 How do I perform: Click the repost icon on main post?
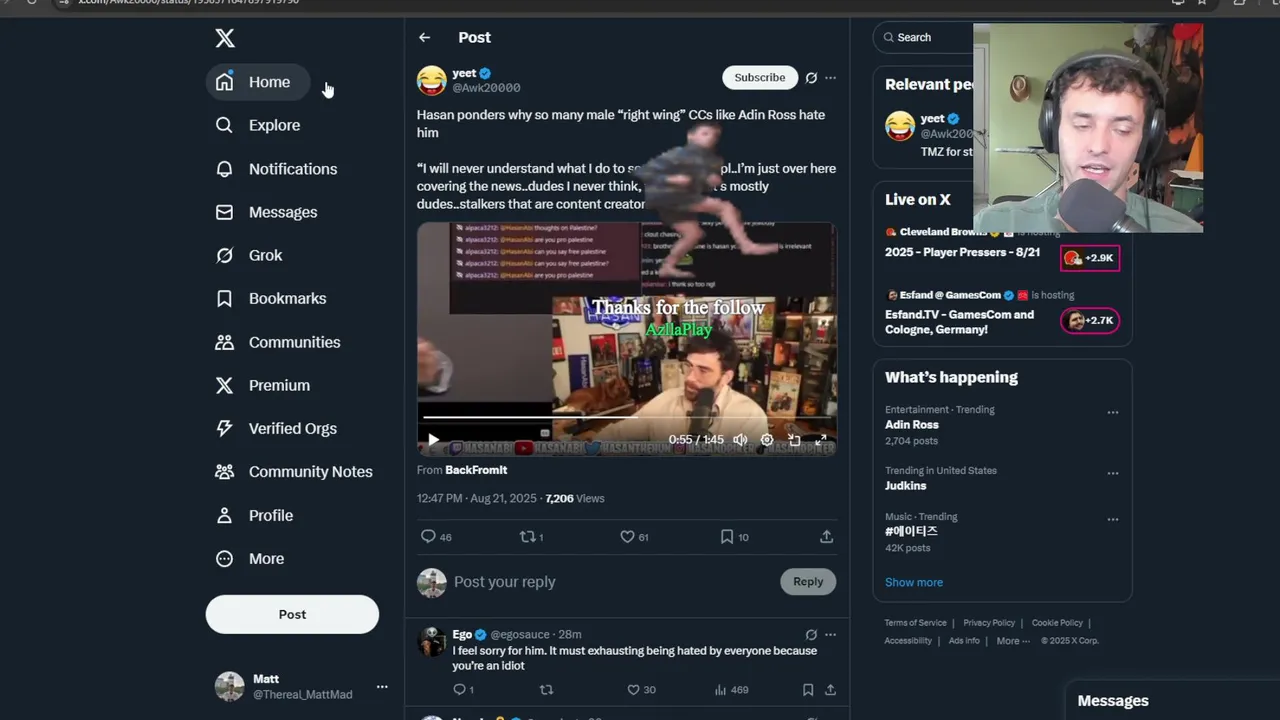(x=527, y=537)
